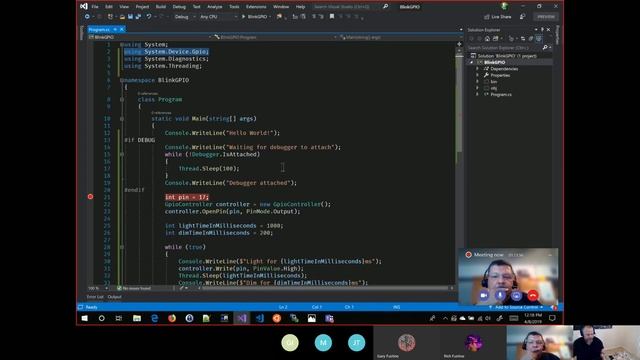Toggle the breakpoint on the int pin line
Viewport: 640px width, 360px height.
click(90, 197)
